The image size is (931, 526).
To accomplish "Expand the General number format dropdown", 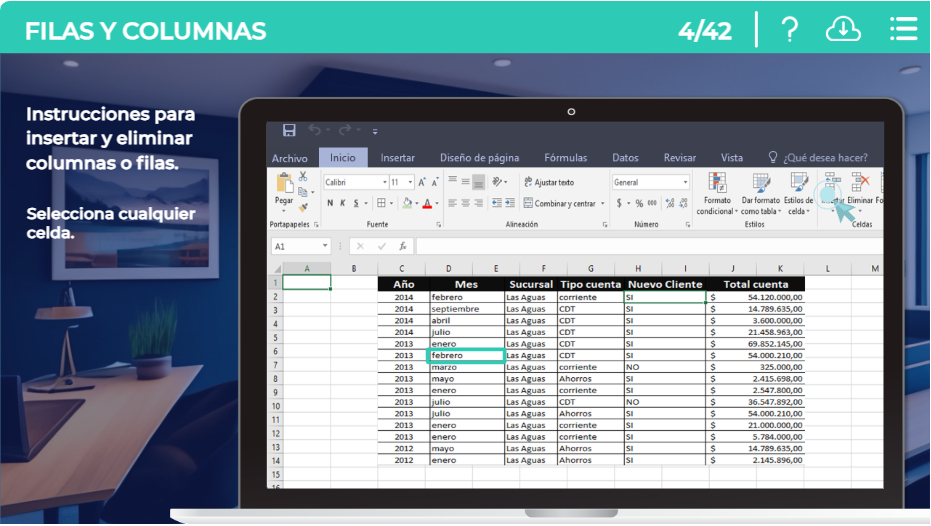I will [685, 183].
